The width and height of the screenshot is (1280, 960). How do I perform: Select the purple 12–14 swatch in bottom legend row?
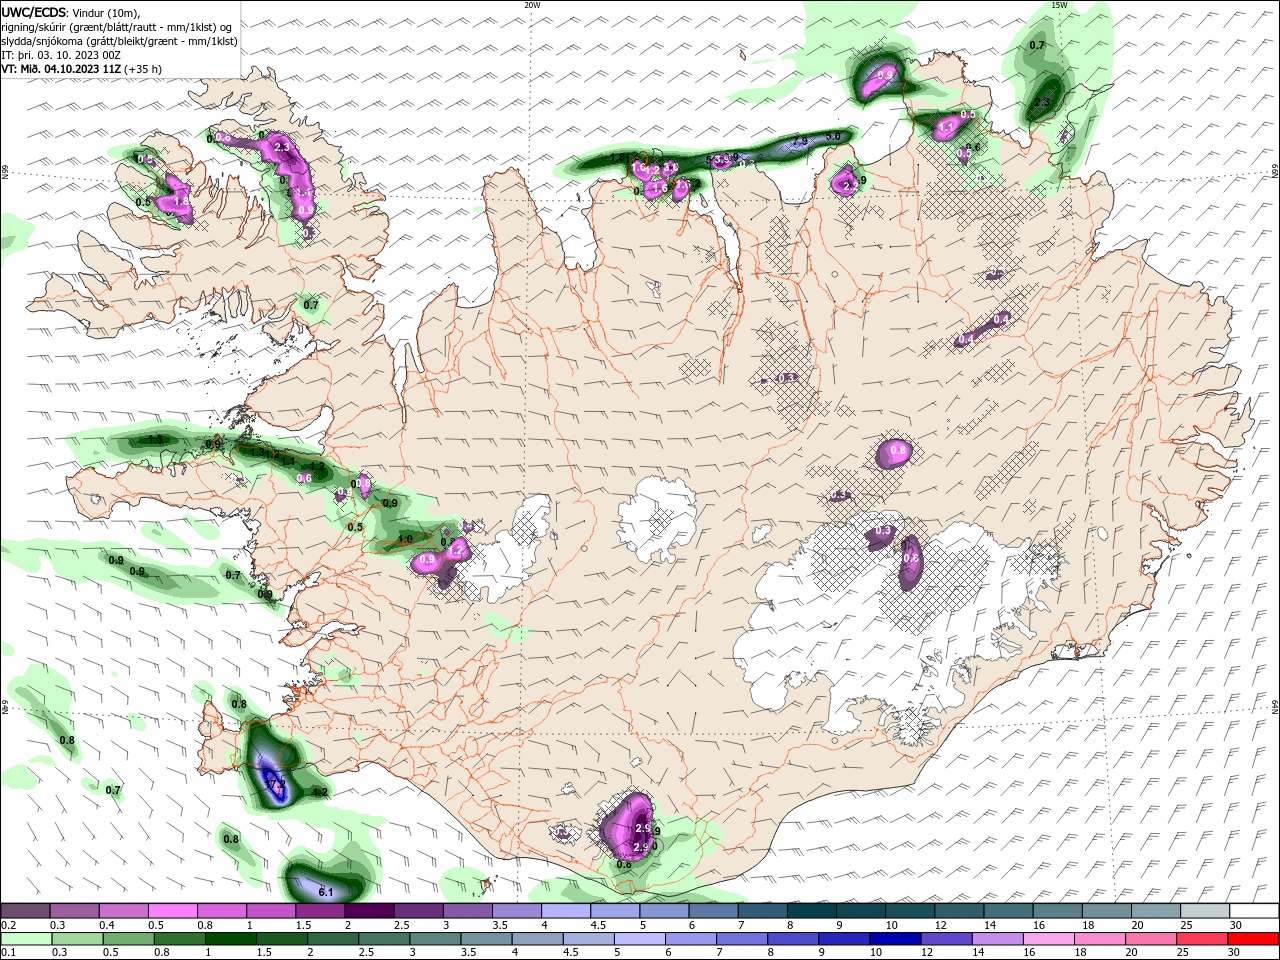(x=946, y=938)
